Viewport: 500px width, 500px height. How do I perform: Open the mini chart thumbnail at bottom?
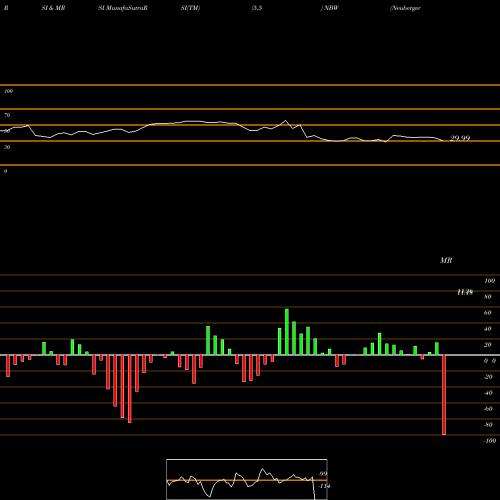[x=247, y=479]
